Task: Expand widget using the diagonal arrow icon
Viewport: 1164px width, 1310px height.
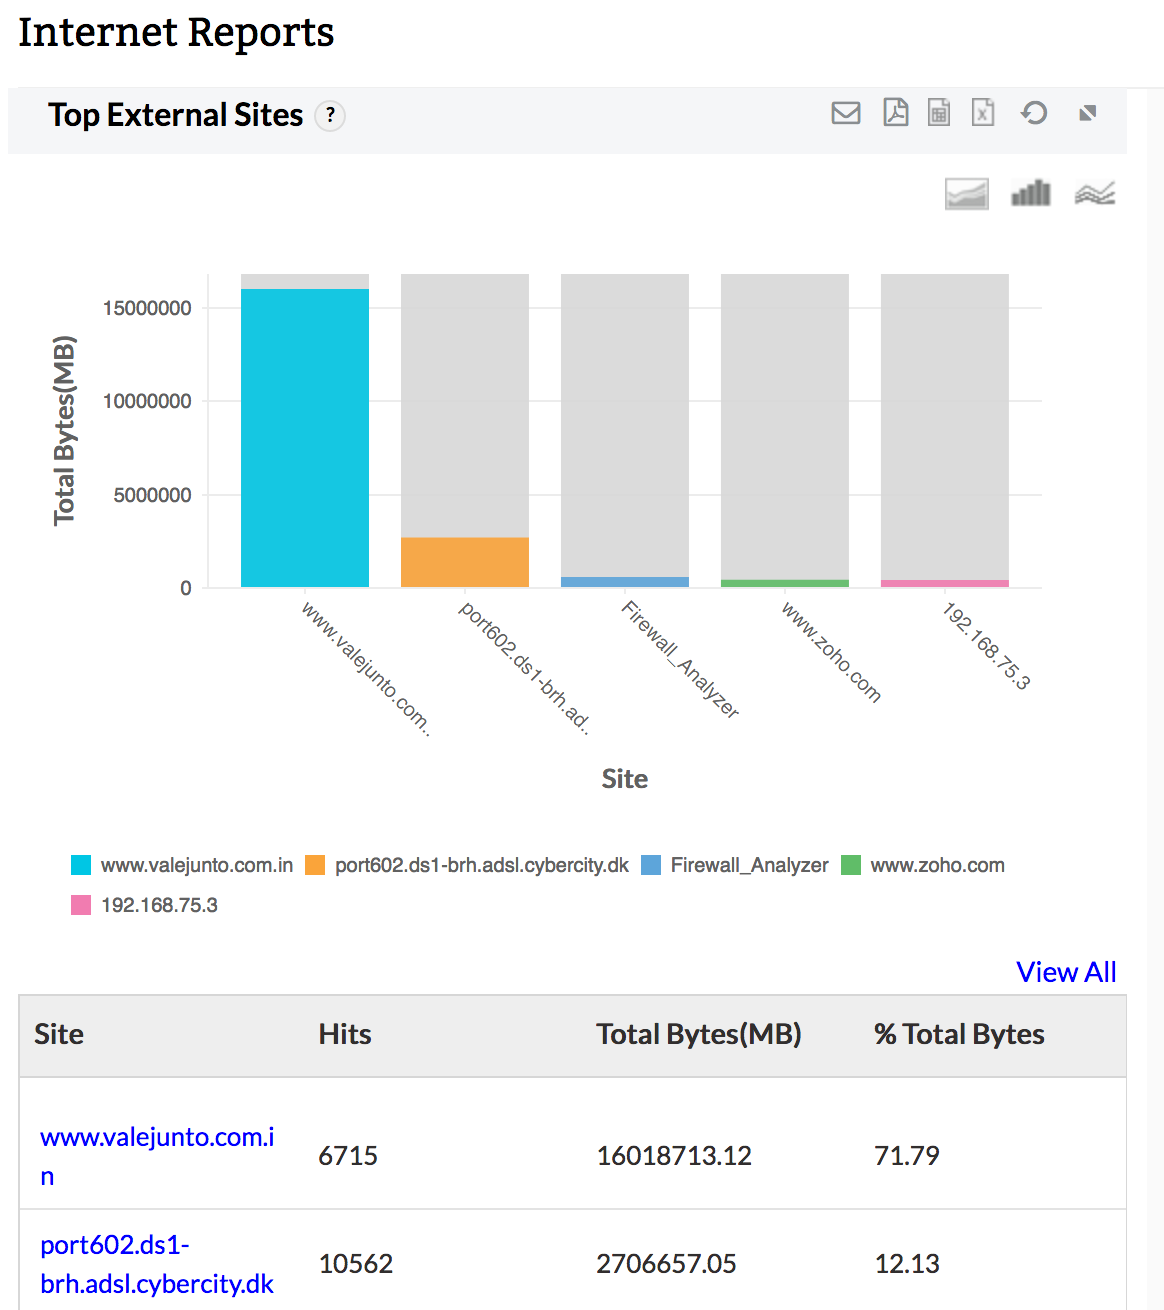Action: pos(1088,113)
